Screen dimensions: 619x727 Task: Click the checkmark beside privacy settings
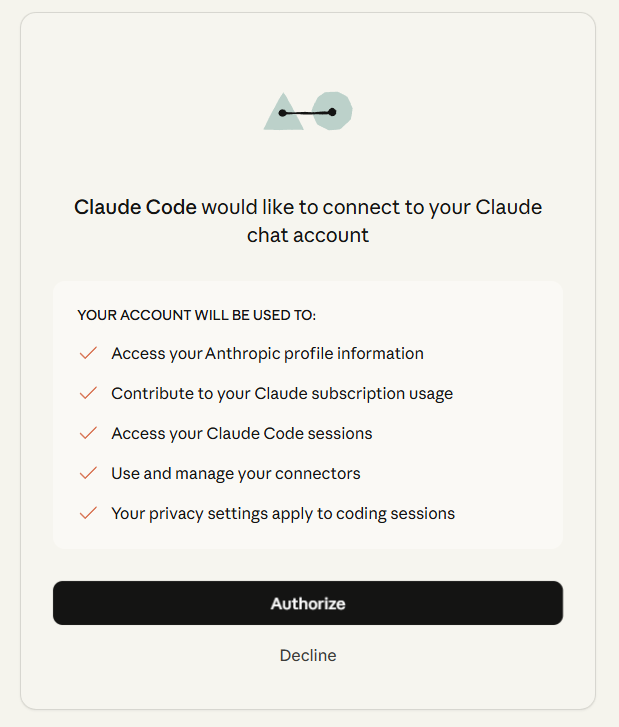click(88, 513)
